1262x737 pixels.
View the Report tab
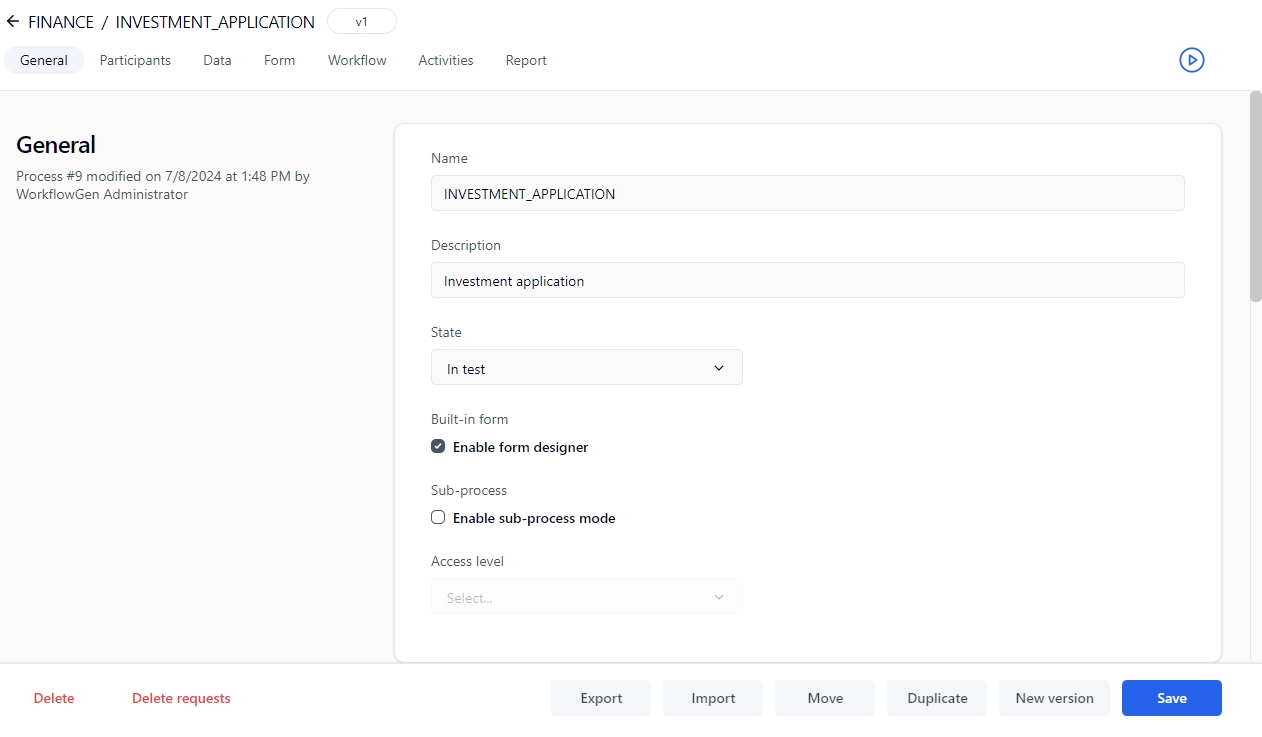[x=526, y=60]
